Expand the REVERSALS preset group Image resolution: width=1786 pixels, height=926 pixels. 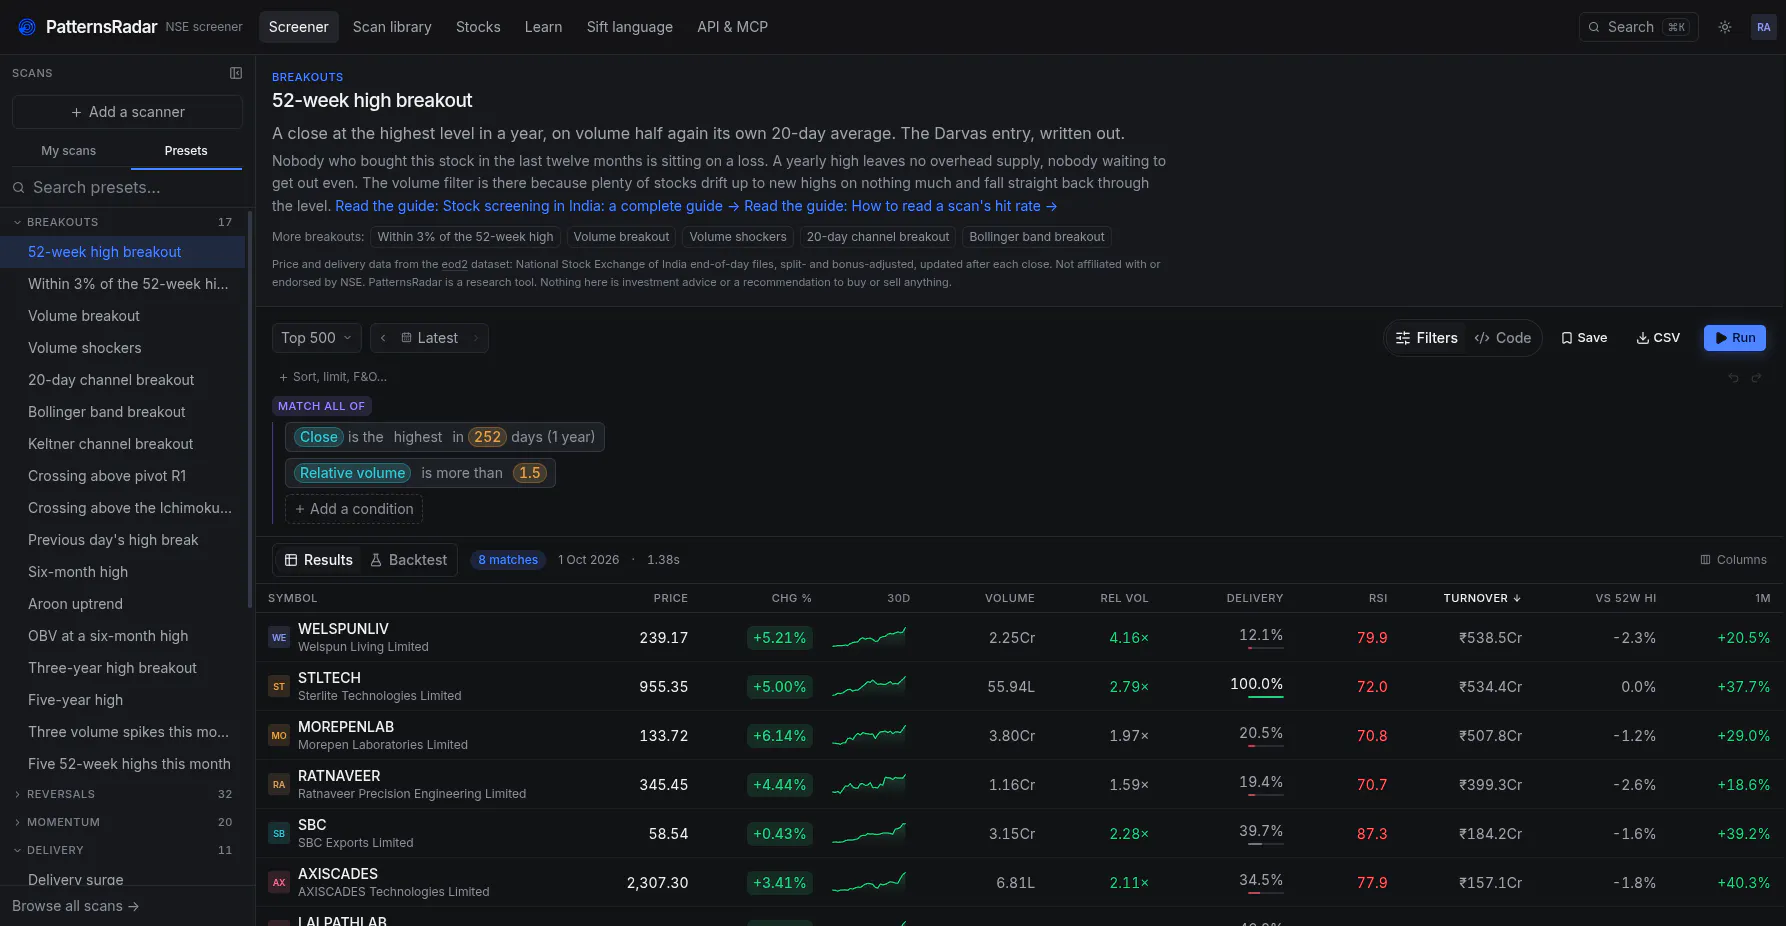click(124, 794)
